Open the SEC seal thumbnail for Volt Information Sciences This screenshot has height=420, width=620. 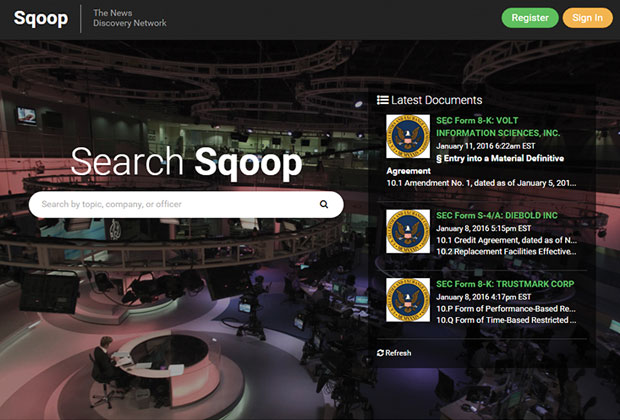click(407, 136)
